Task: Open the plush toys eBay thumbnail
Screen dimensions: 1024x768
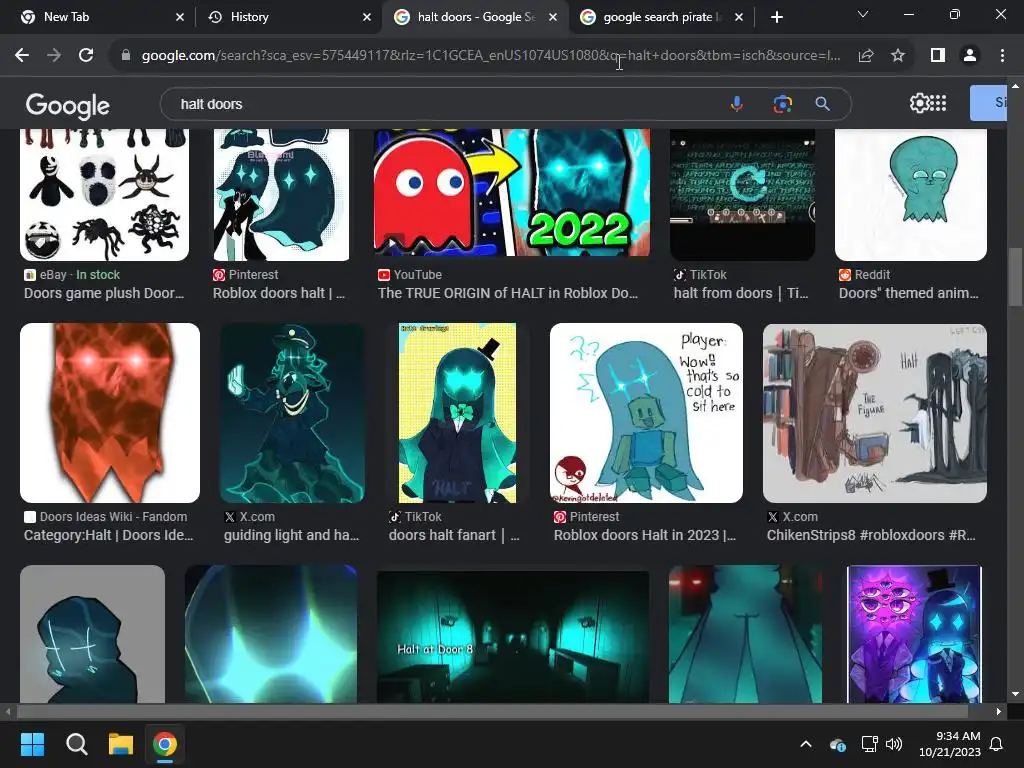Action: pyautogui.click(x=104, y=195)
